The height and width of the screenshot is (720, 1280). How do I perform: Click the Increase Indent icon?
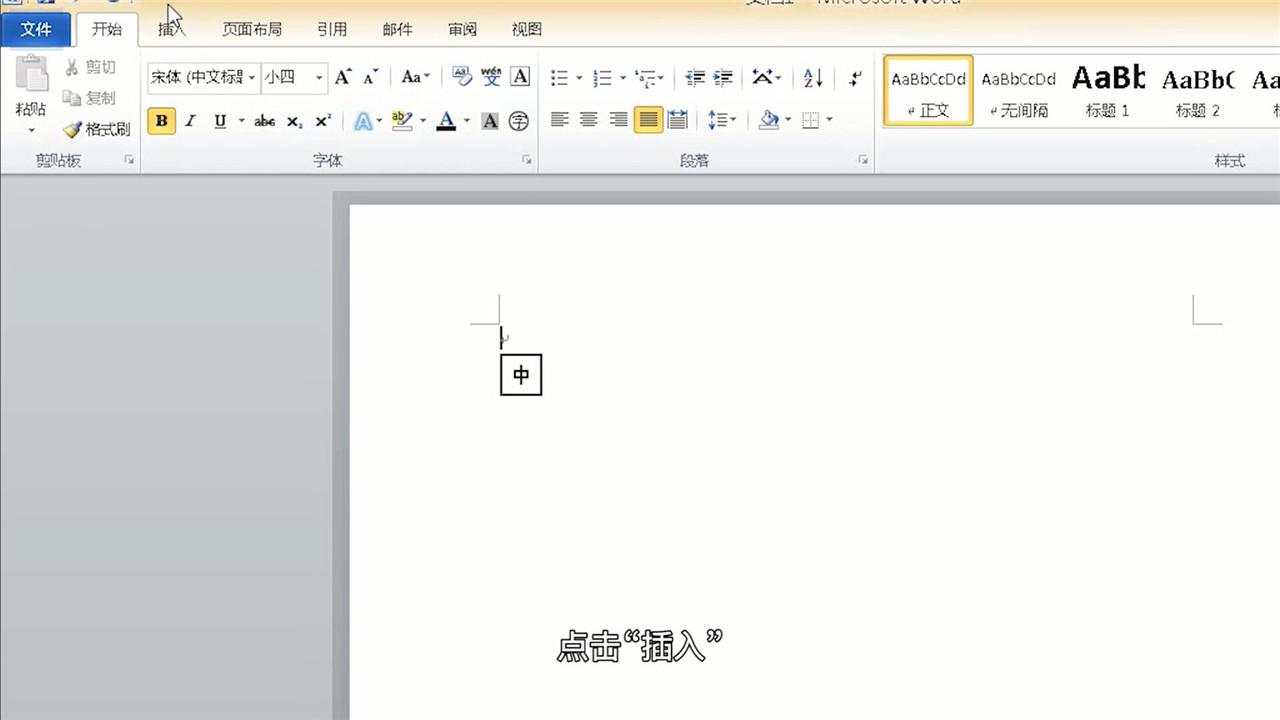[723, 77]
